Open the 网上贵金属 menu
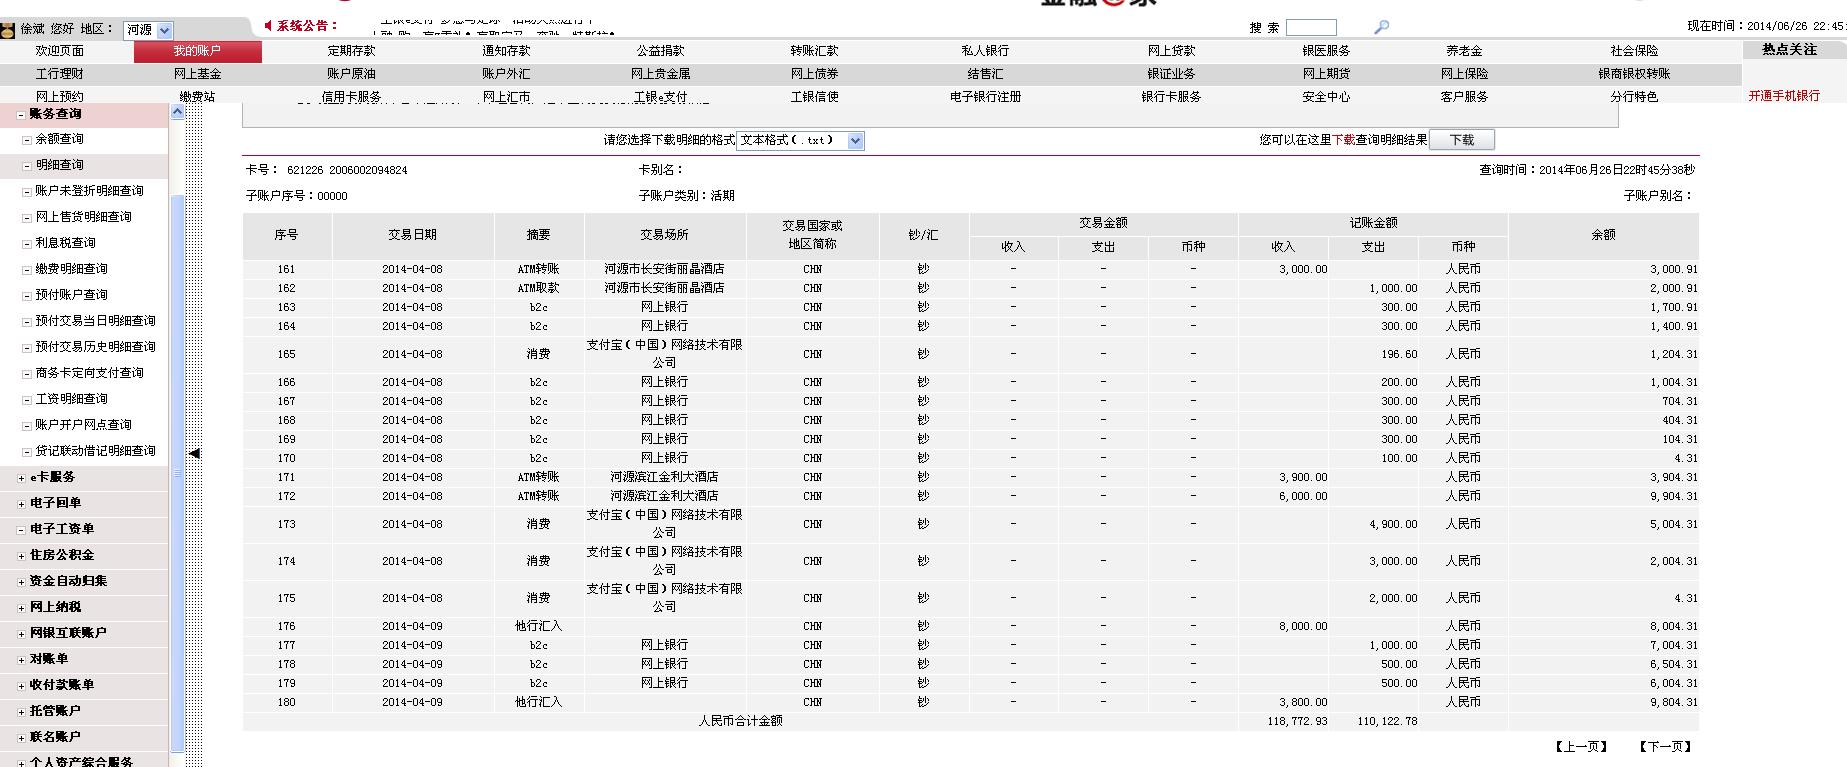The width and height of the screenshot is (1847, 767). click(661, 74)
